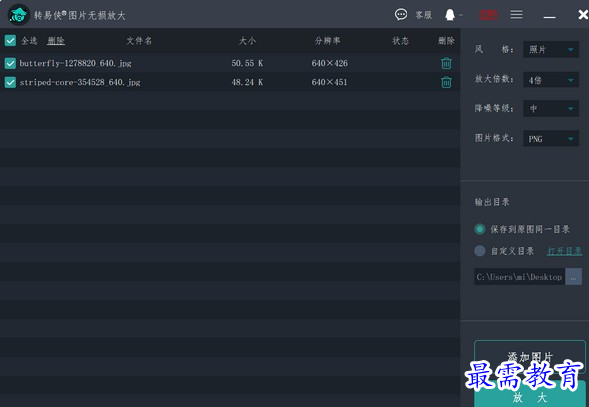
Task: Click the size value 50.55 K
Action: (247, 63)
